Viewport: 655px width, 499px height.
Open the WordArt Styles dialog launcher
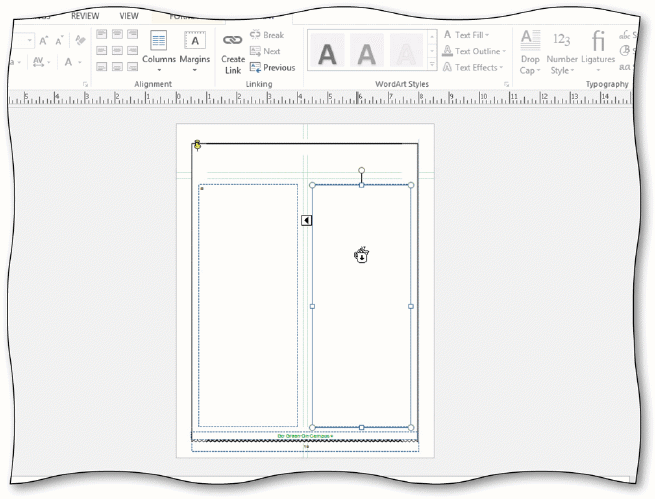tap(506, 84)
